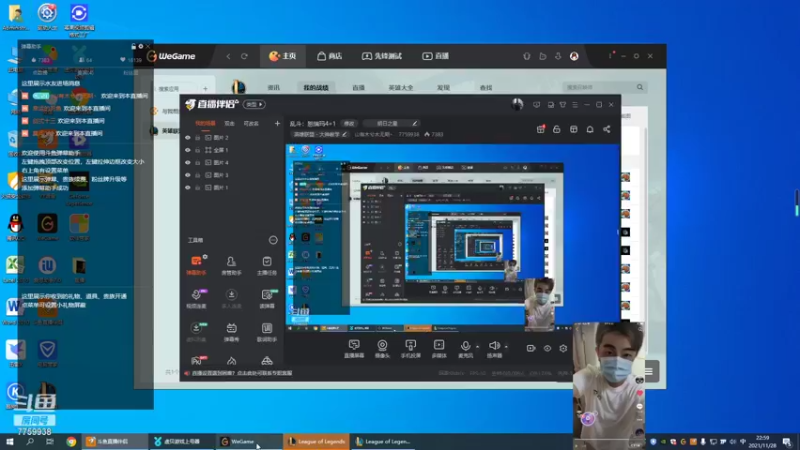This screenshot has width=800, height=450.
Task: Open the PK tool in toolbox
Action: (196, 361)
